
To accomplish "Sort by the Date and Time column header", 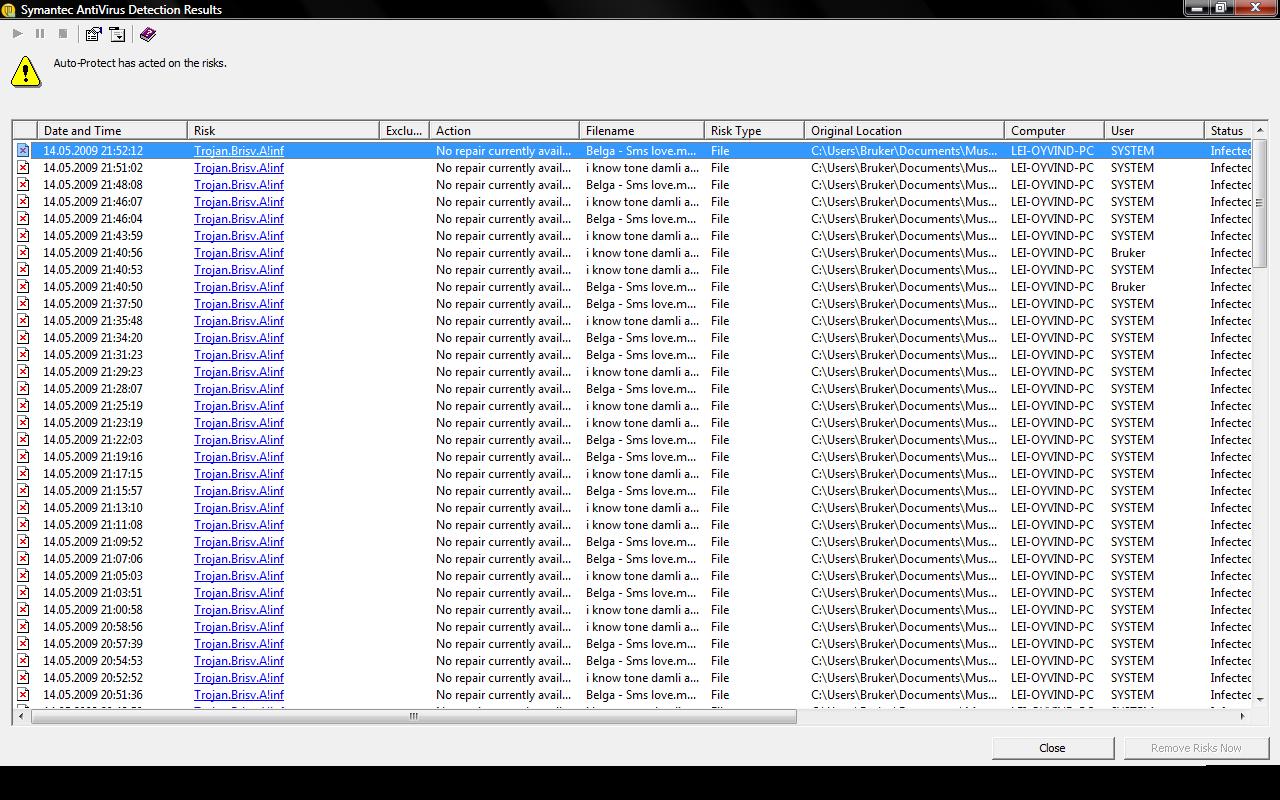I will (112, 131).
